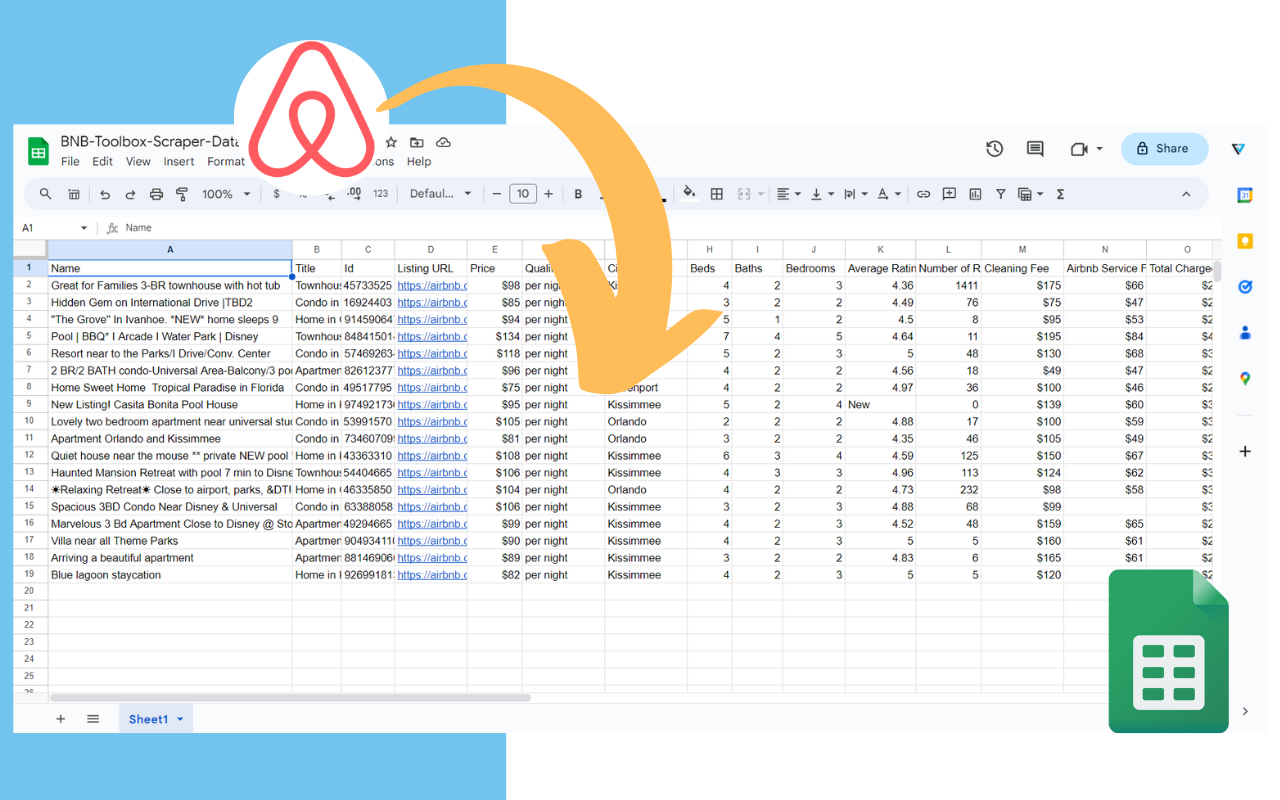Viewport: 1280px width, 800px height.
Task: Open the search the menus magnifier
Action: 46,194
